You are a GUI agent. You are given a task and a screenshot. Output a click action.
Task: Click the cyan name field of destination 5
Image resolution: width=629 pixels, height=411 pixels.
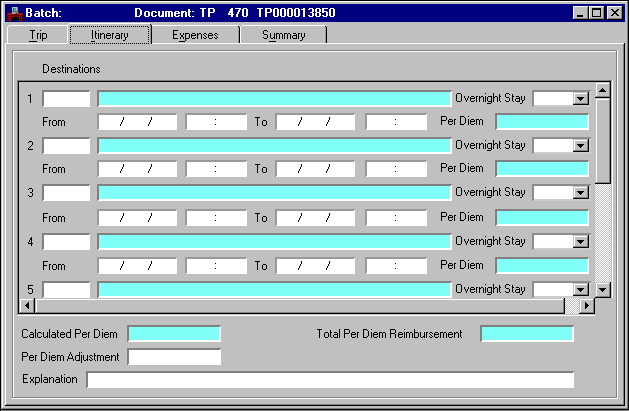[274, 290]
